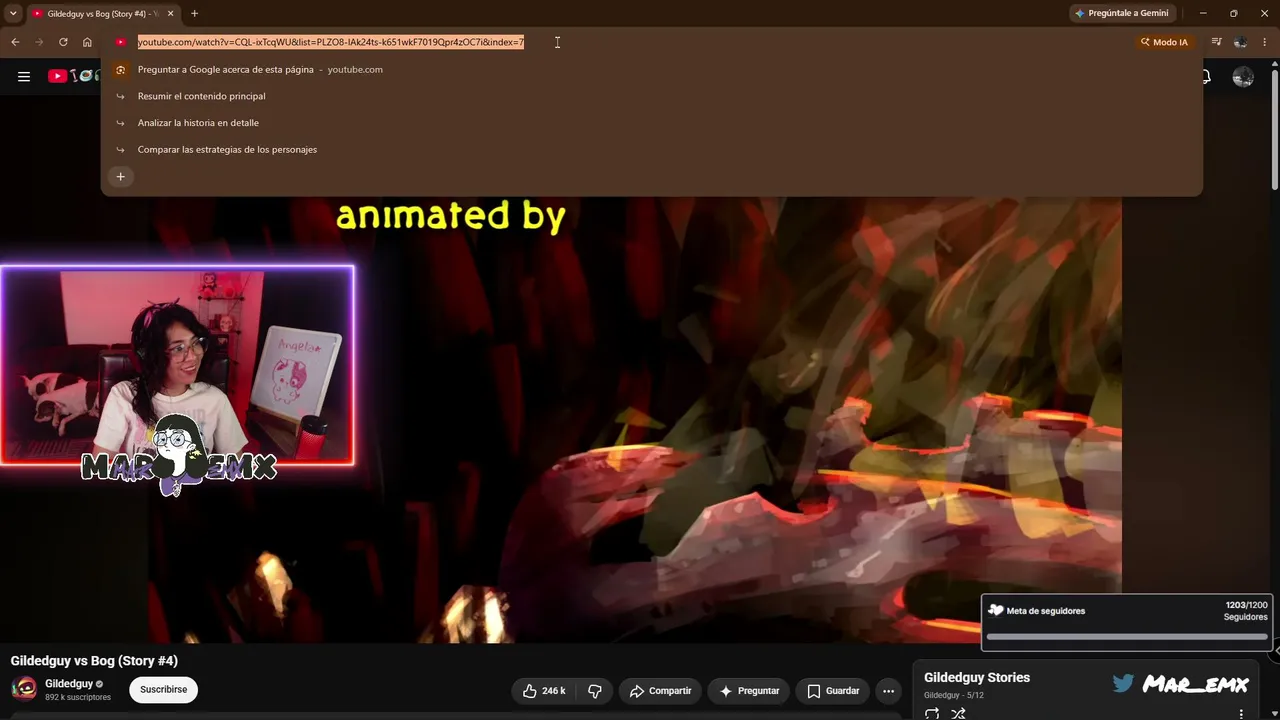
Task: Open the browser home page icon
Action: (87, 42)
